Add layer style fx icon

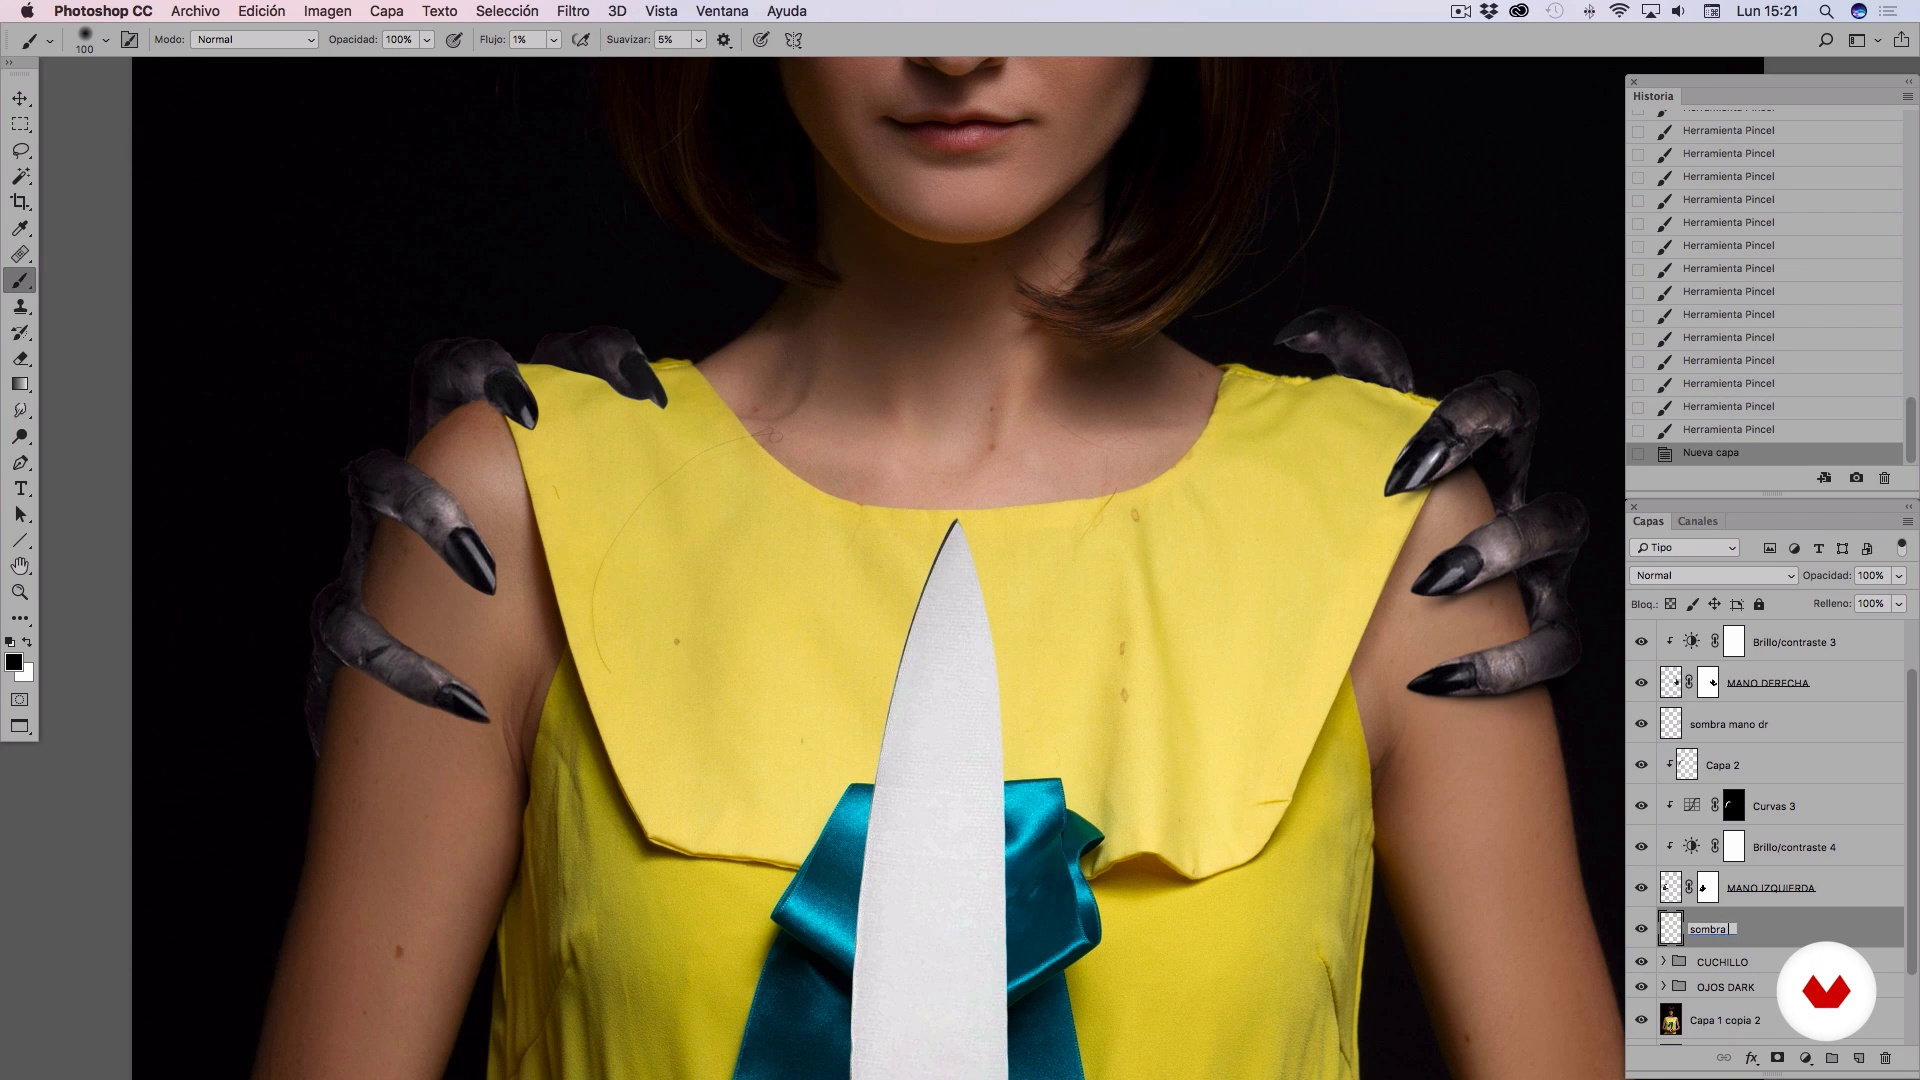tap(1751, 1058)
